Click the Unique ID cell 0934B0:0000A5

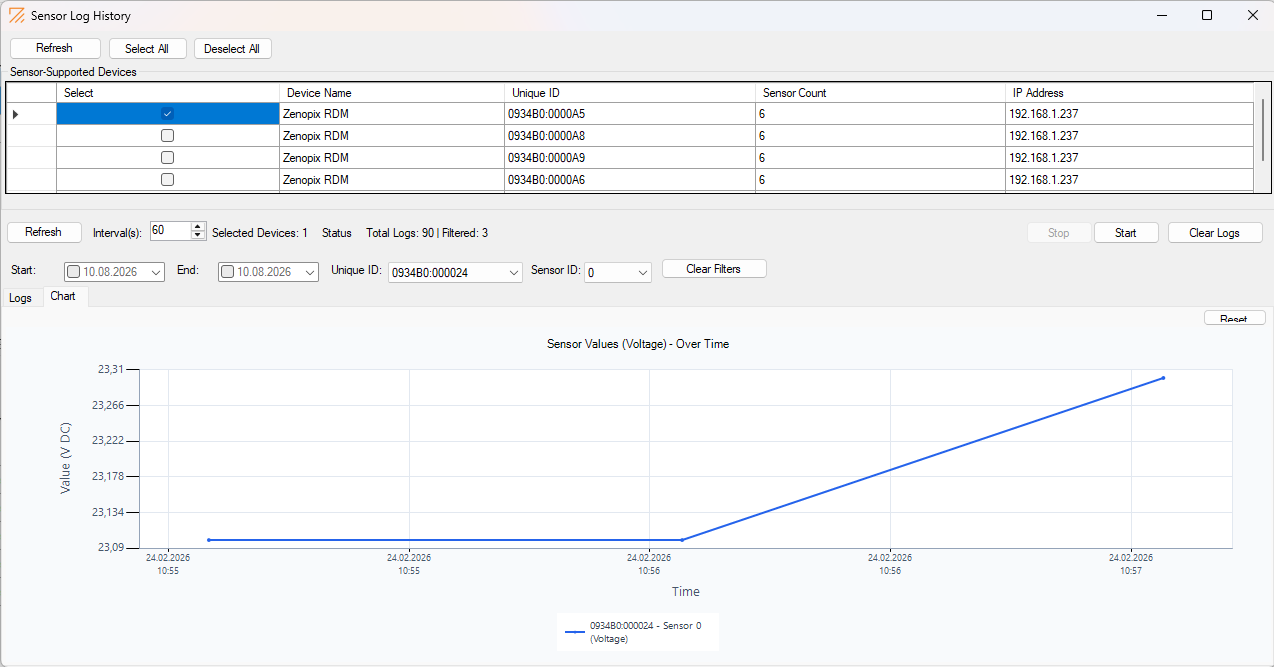(x=630, y=114)
